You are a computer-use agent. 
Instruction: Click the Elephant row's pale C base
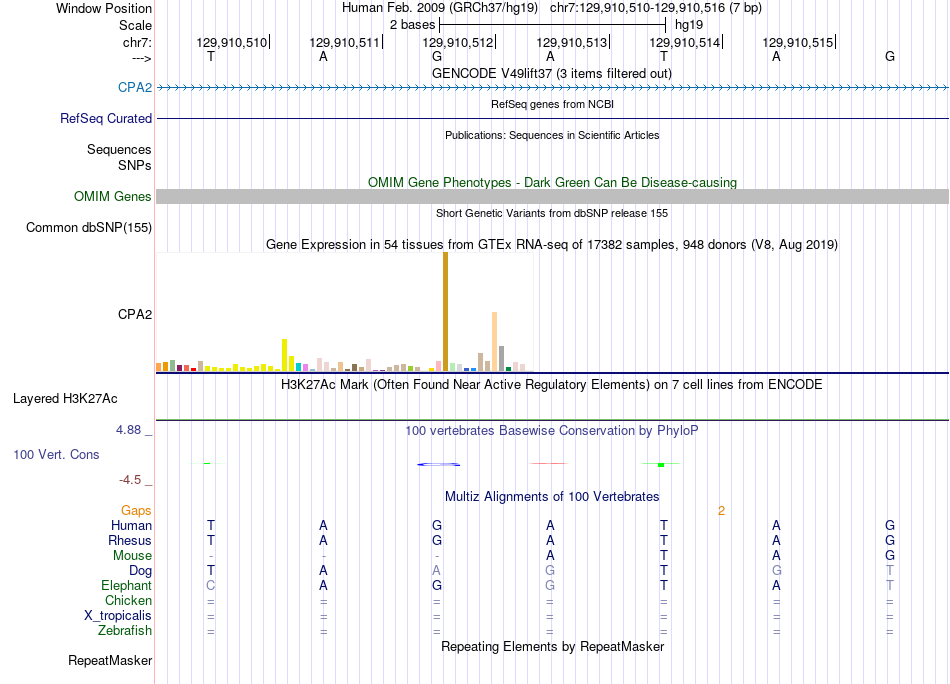tap(210, 585)
